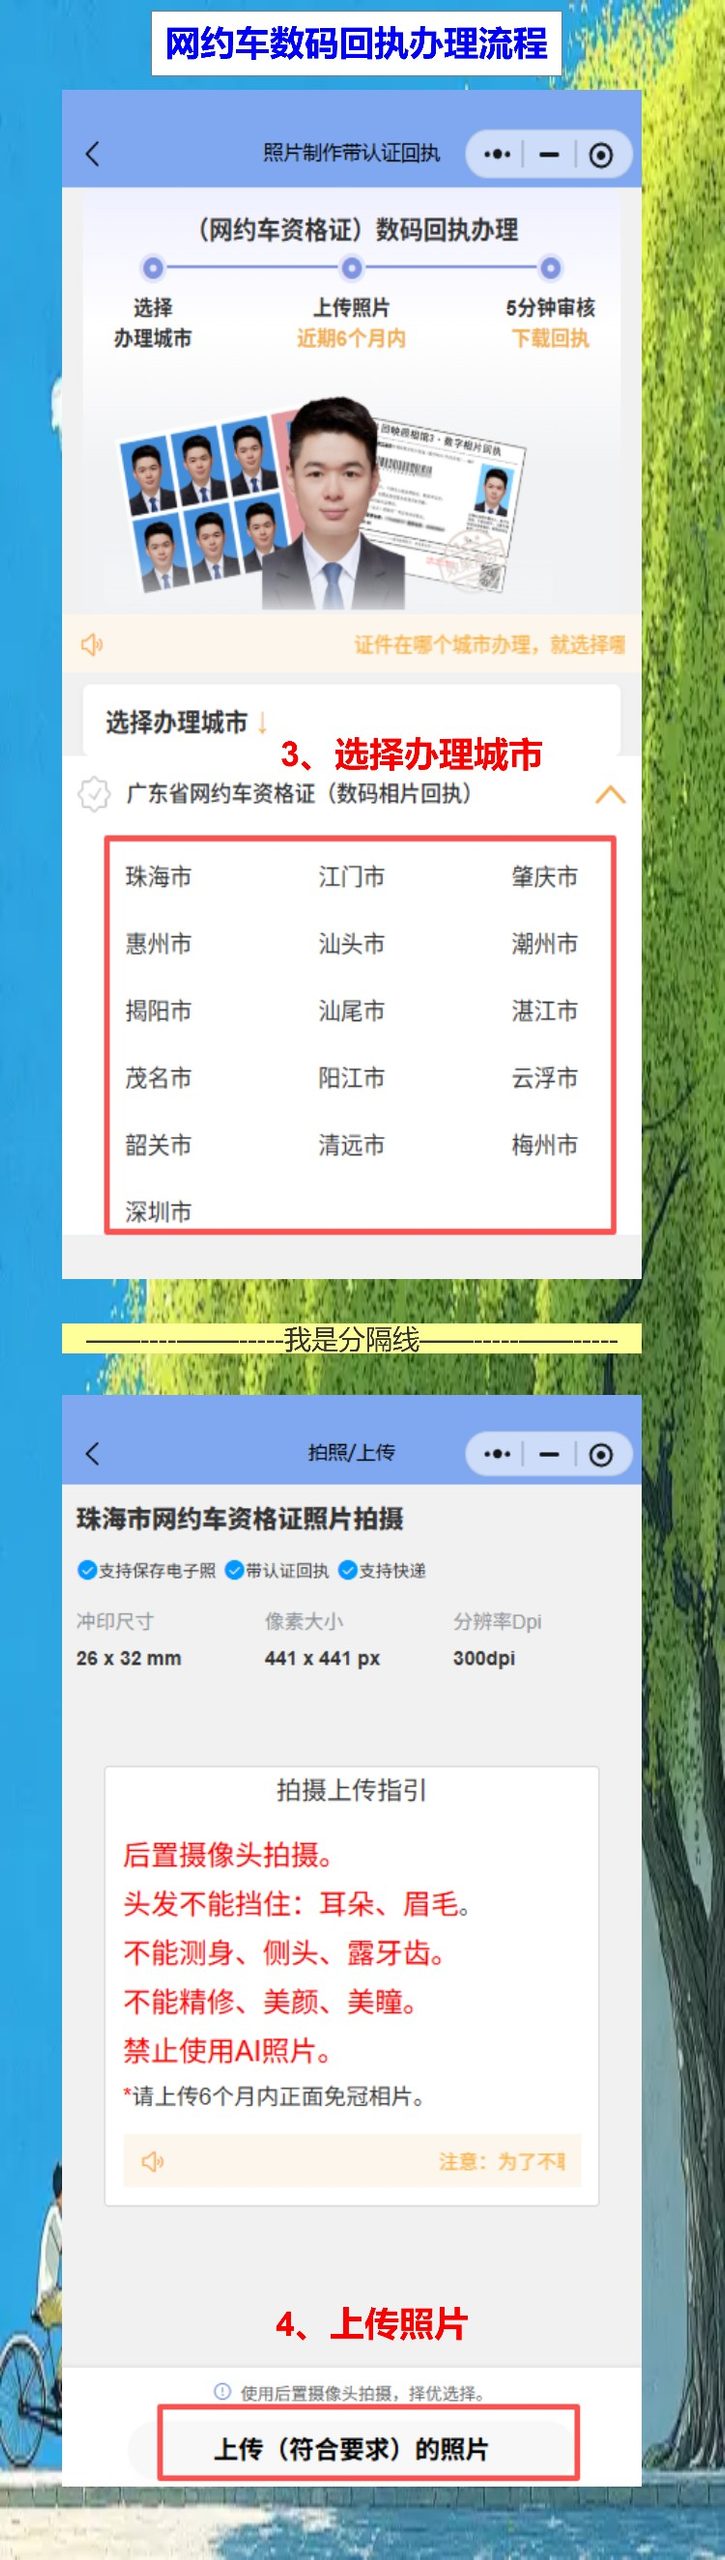Choose 湛江市 from city list
The width and height of the screenshot is (725, 2560).
544,1011
